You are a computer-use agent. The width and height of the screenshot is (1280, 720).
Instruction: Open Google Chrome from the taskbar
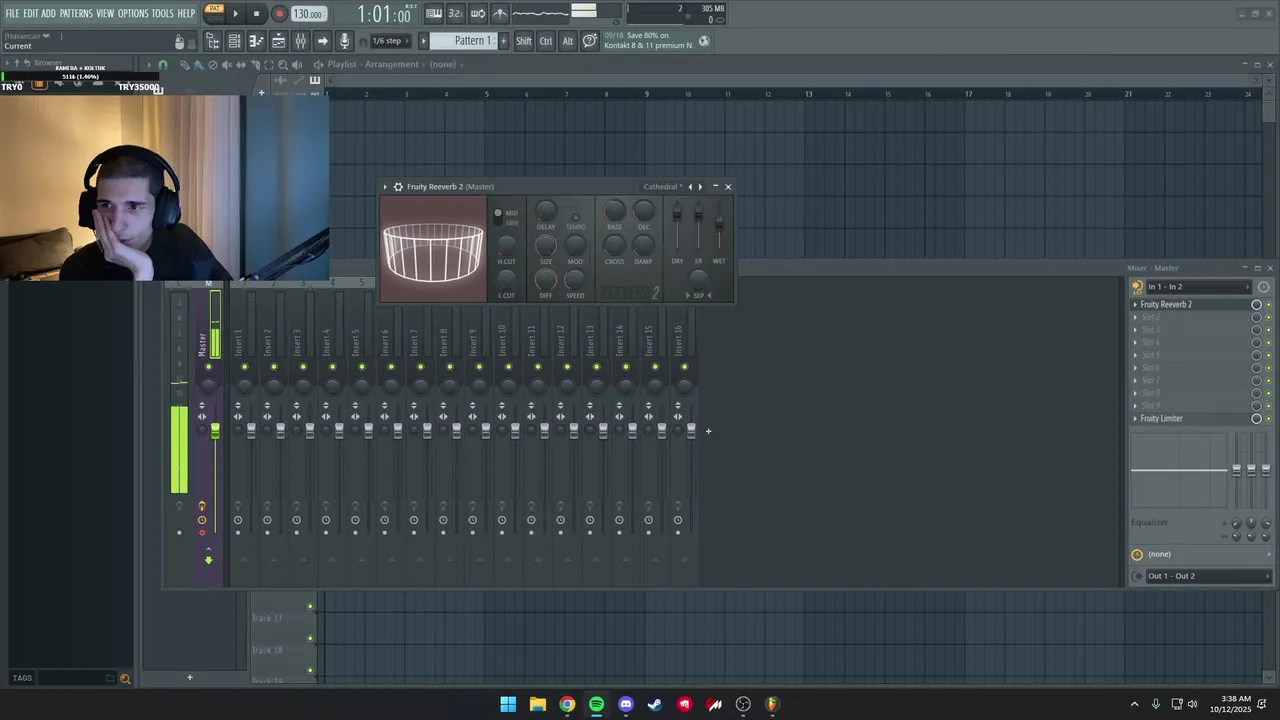(x=567, y=704)
